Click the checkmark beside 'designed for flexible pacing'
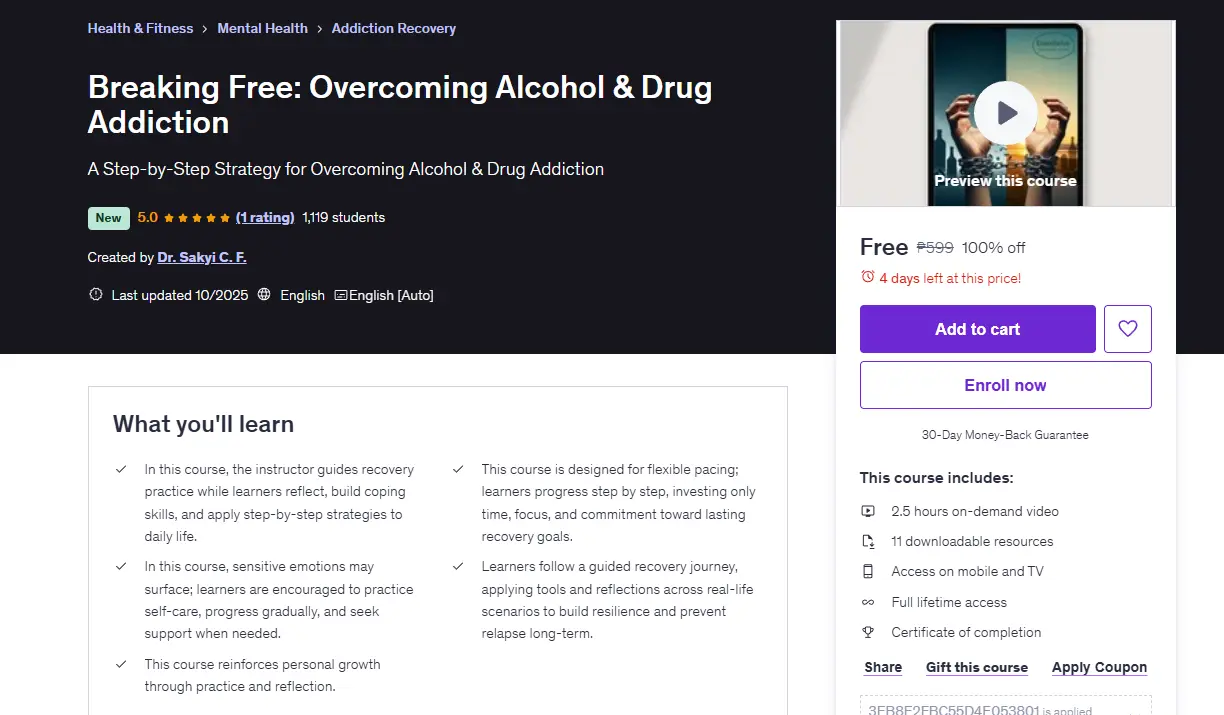Viewport: 1224px width, 715px height. pos(458,469)
